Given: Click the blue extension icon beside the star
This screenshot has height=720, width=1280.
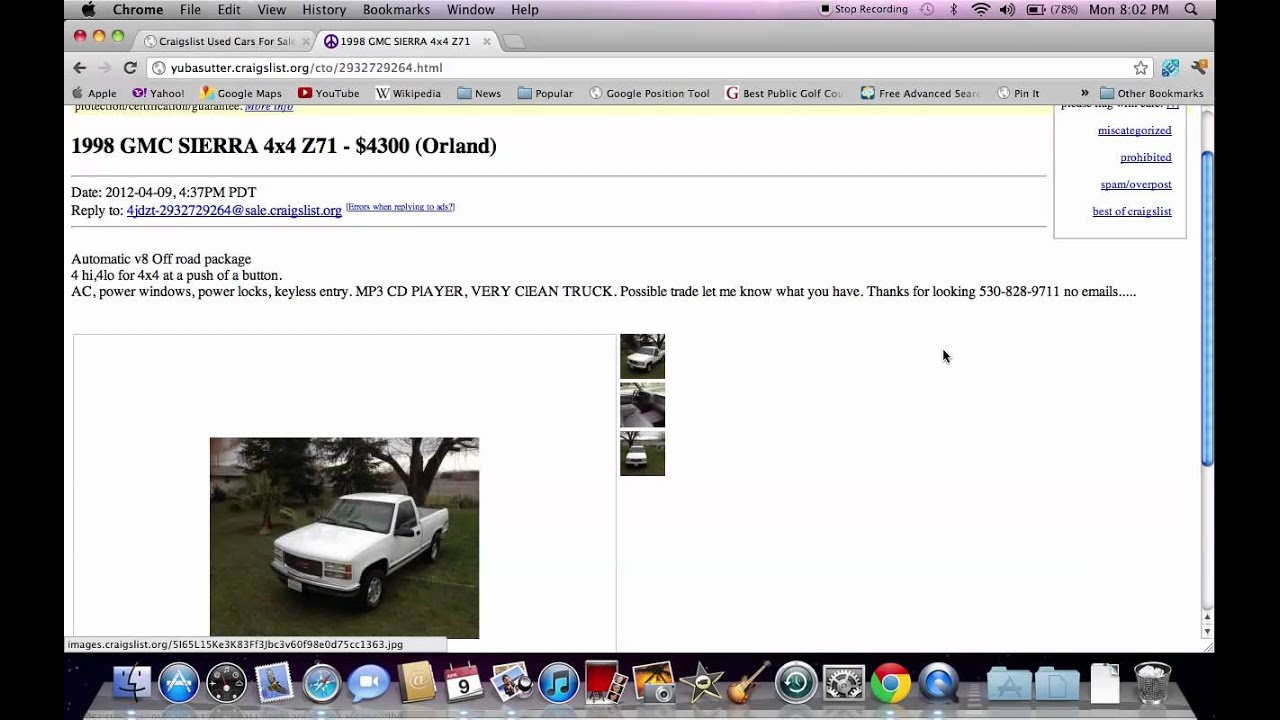Looking at the screenshot, I should point(1170,67).
